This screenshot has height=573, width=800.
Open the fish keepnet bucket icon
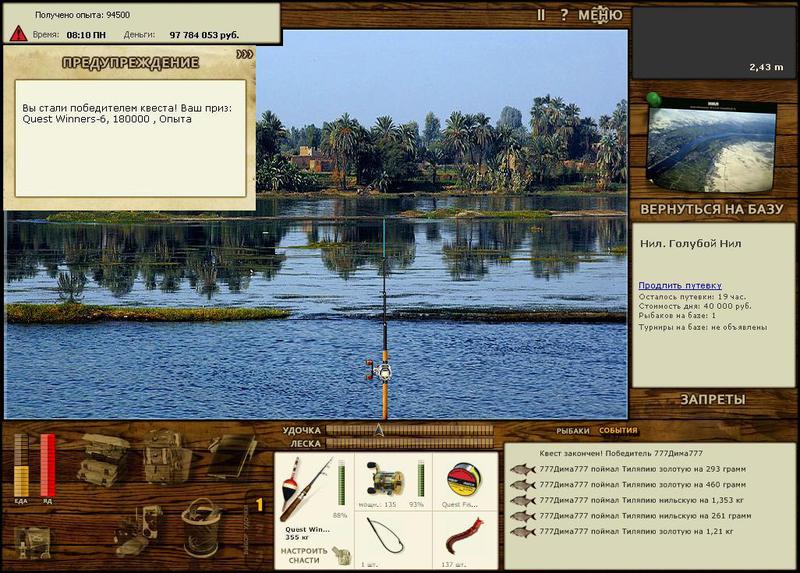(x=202, y=528)
